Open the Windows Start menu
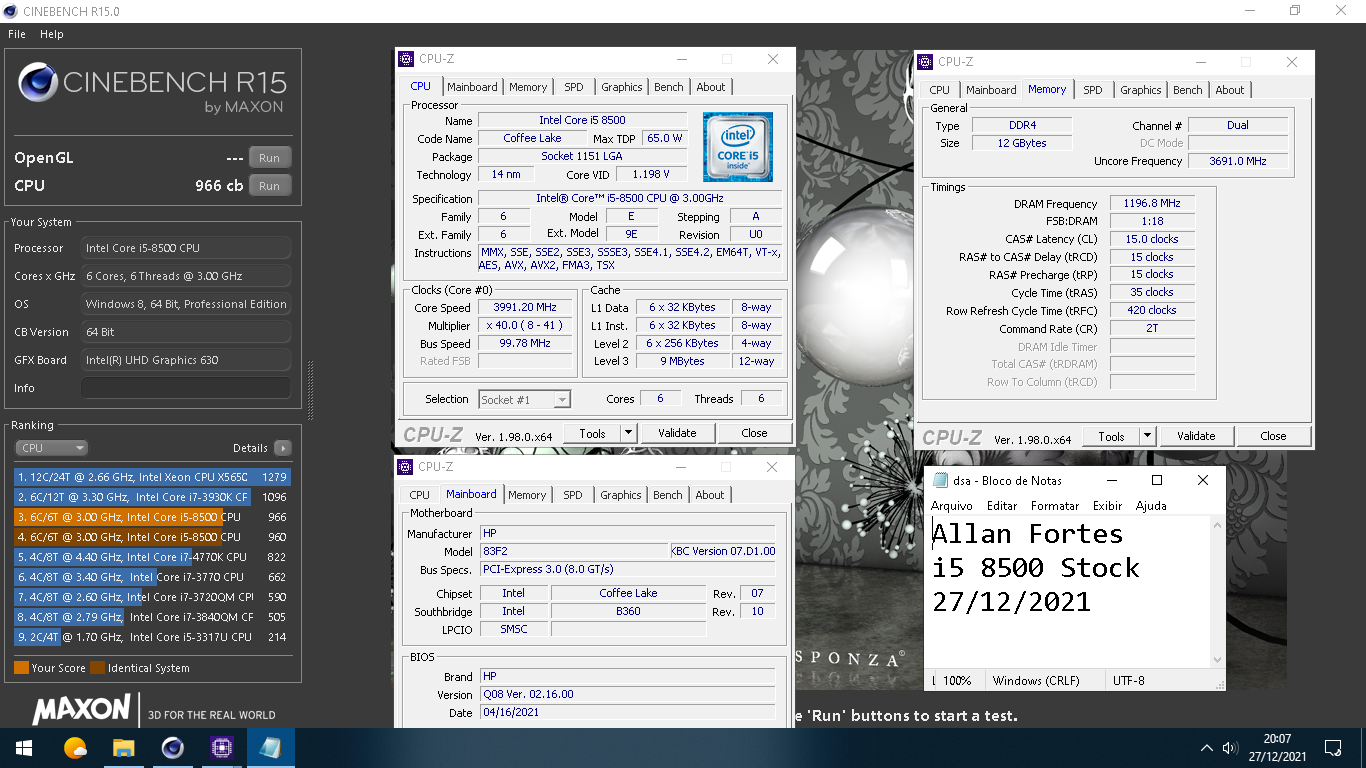1366x768 pixels. coord(23,748)
